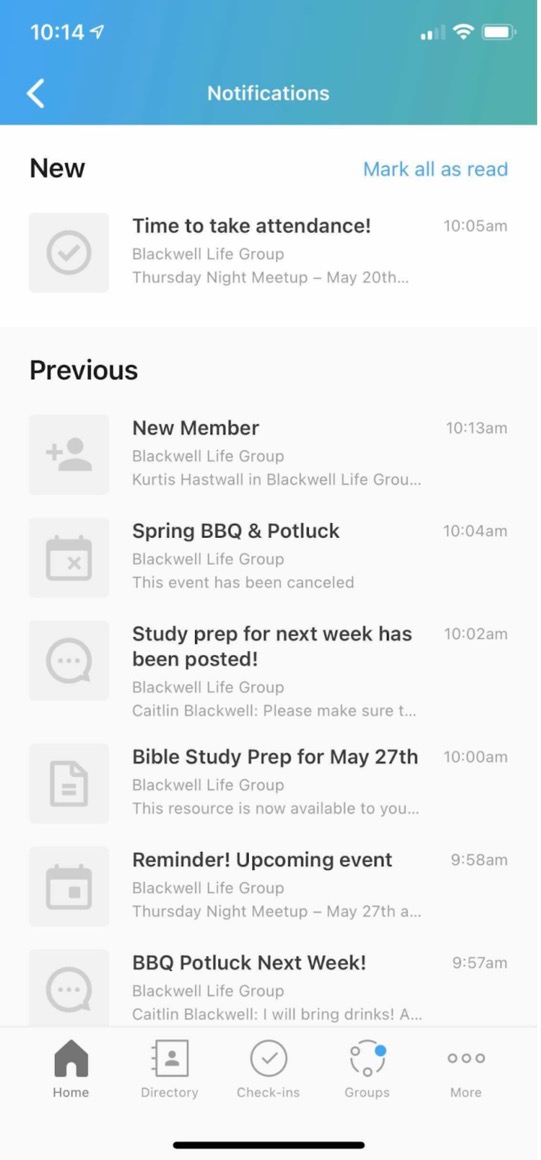
Task: Click the New Member add-person icon
Action: coord(69,454)
